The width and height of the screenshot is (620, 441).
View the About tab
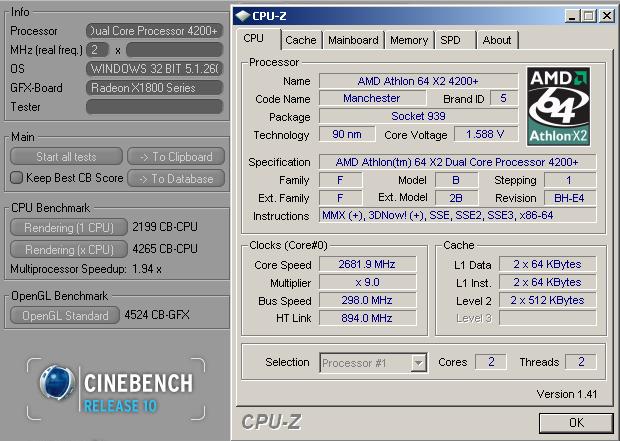pyautogui.click(x=497, y=40)
